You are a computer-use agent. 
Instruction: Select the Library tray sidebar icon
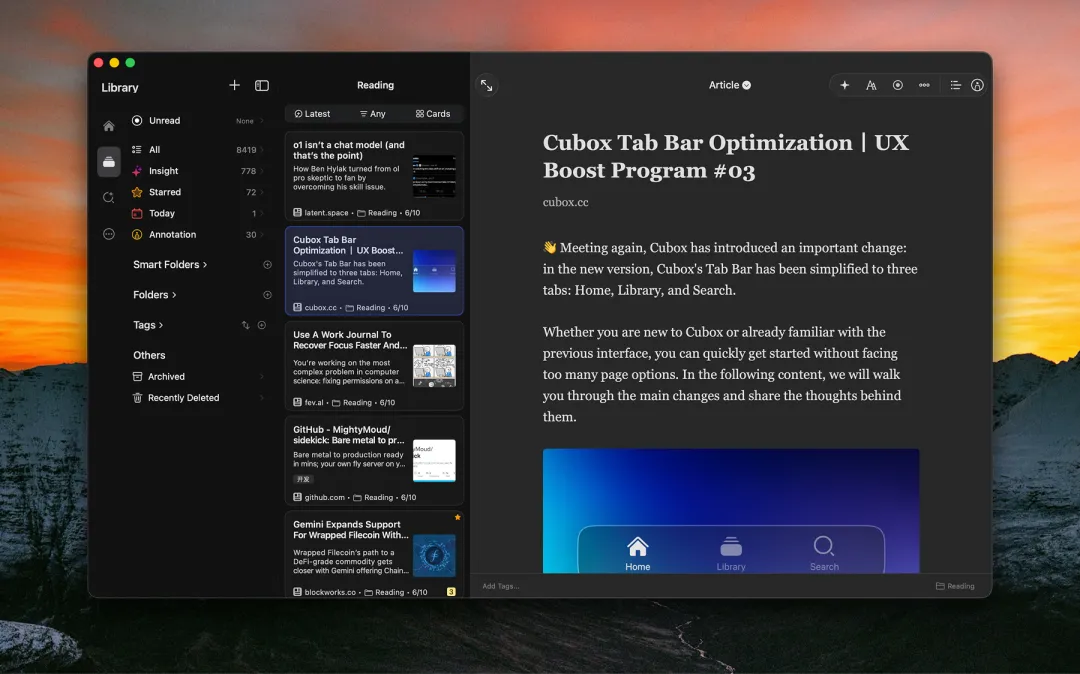click(x=109, y=162)
